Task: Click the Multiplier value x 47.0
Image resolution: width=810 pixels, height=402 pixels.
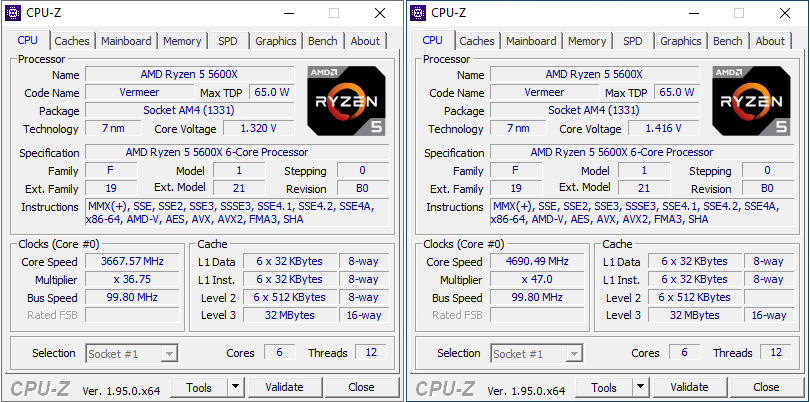Action: click(x=537, y=280)
